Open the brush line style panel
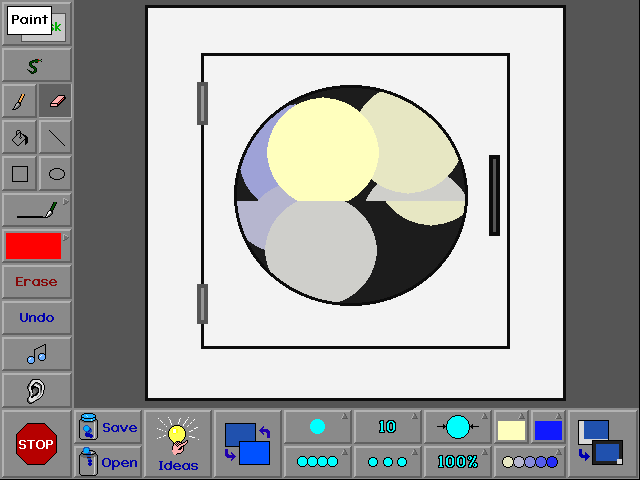The height and width of the screenshot is (480, 640). click(36, 209)
